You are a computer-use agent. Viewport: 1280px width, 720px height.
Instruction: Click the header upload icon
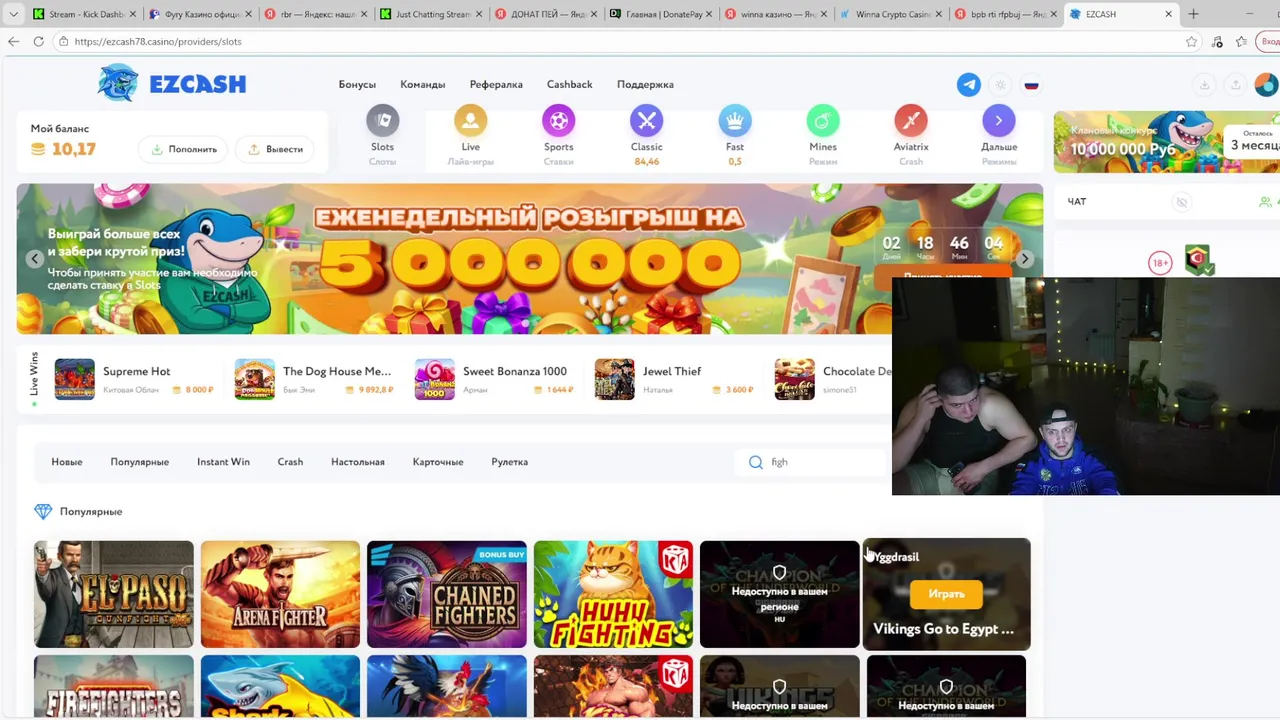1236,85
